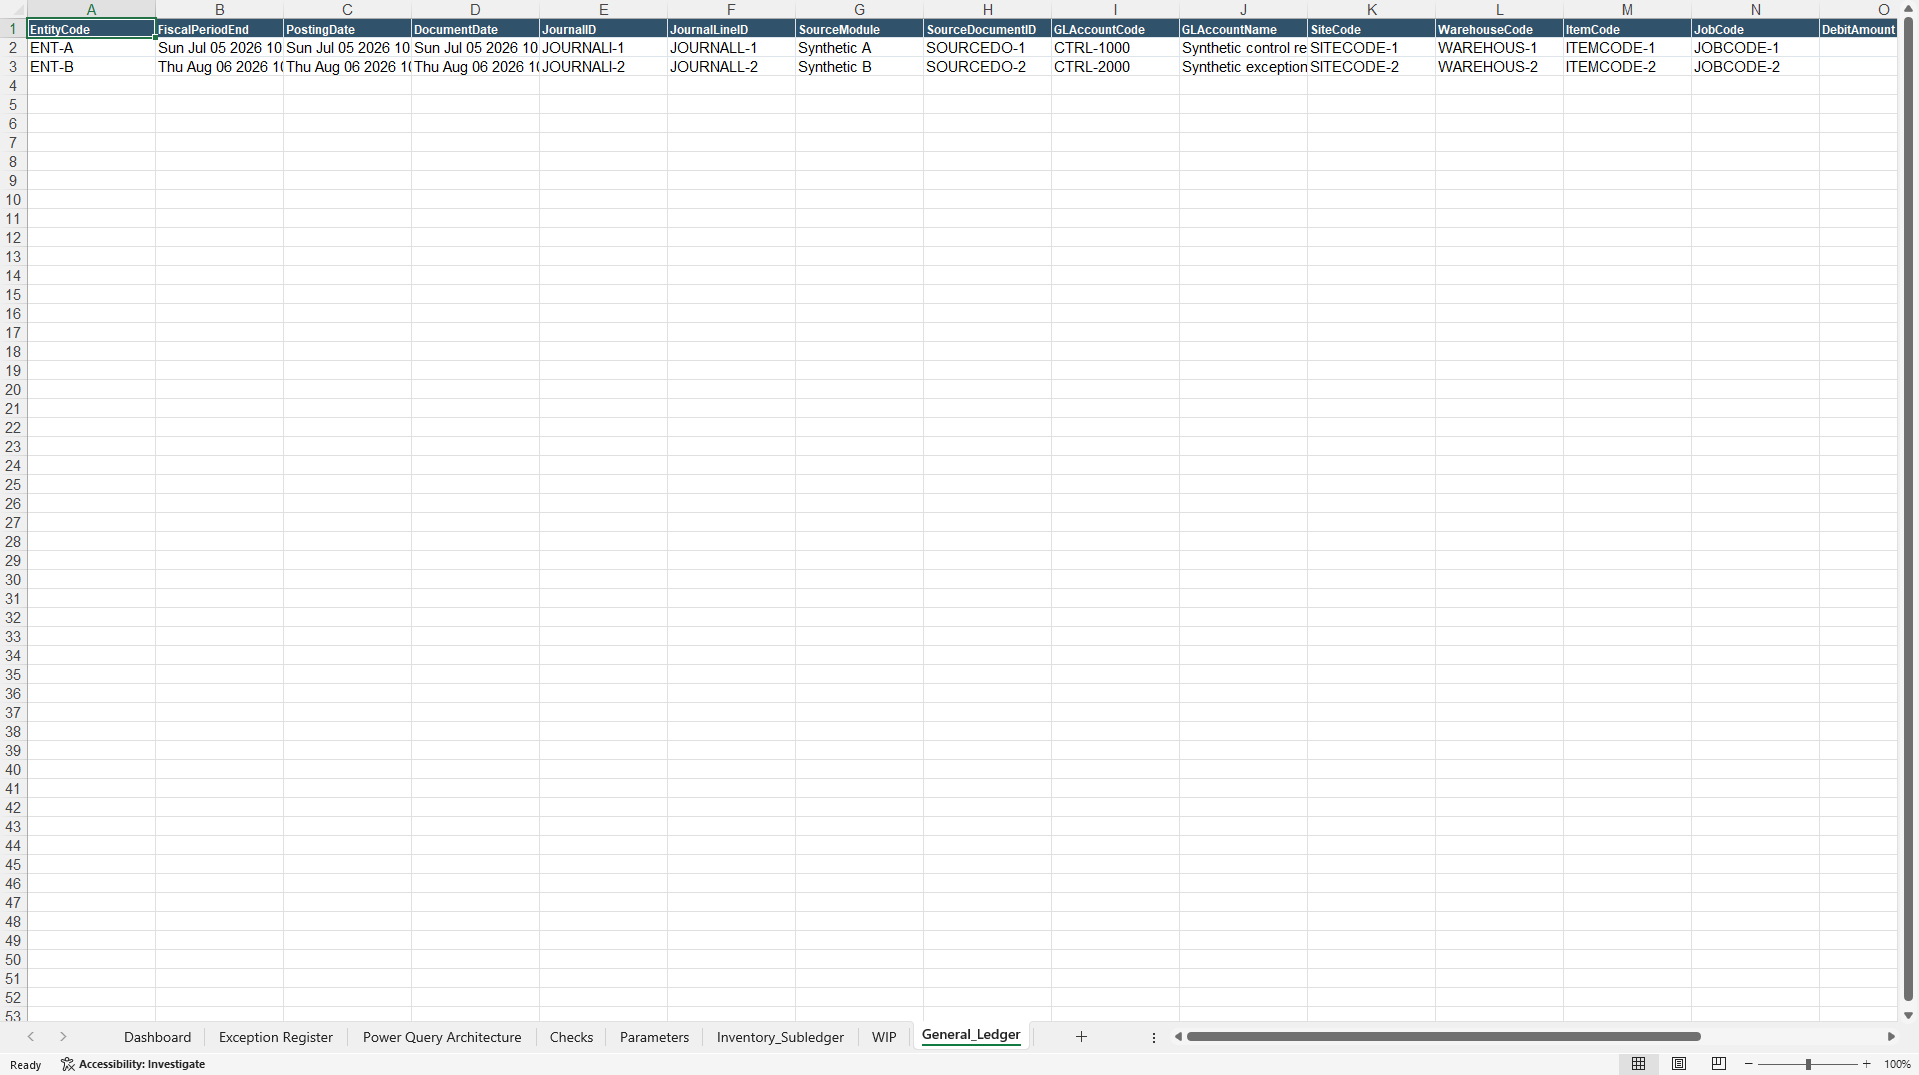Click the DocumentDate header cell
1919x1075 pixels.
pyautogui.click(x=475, y=29)
